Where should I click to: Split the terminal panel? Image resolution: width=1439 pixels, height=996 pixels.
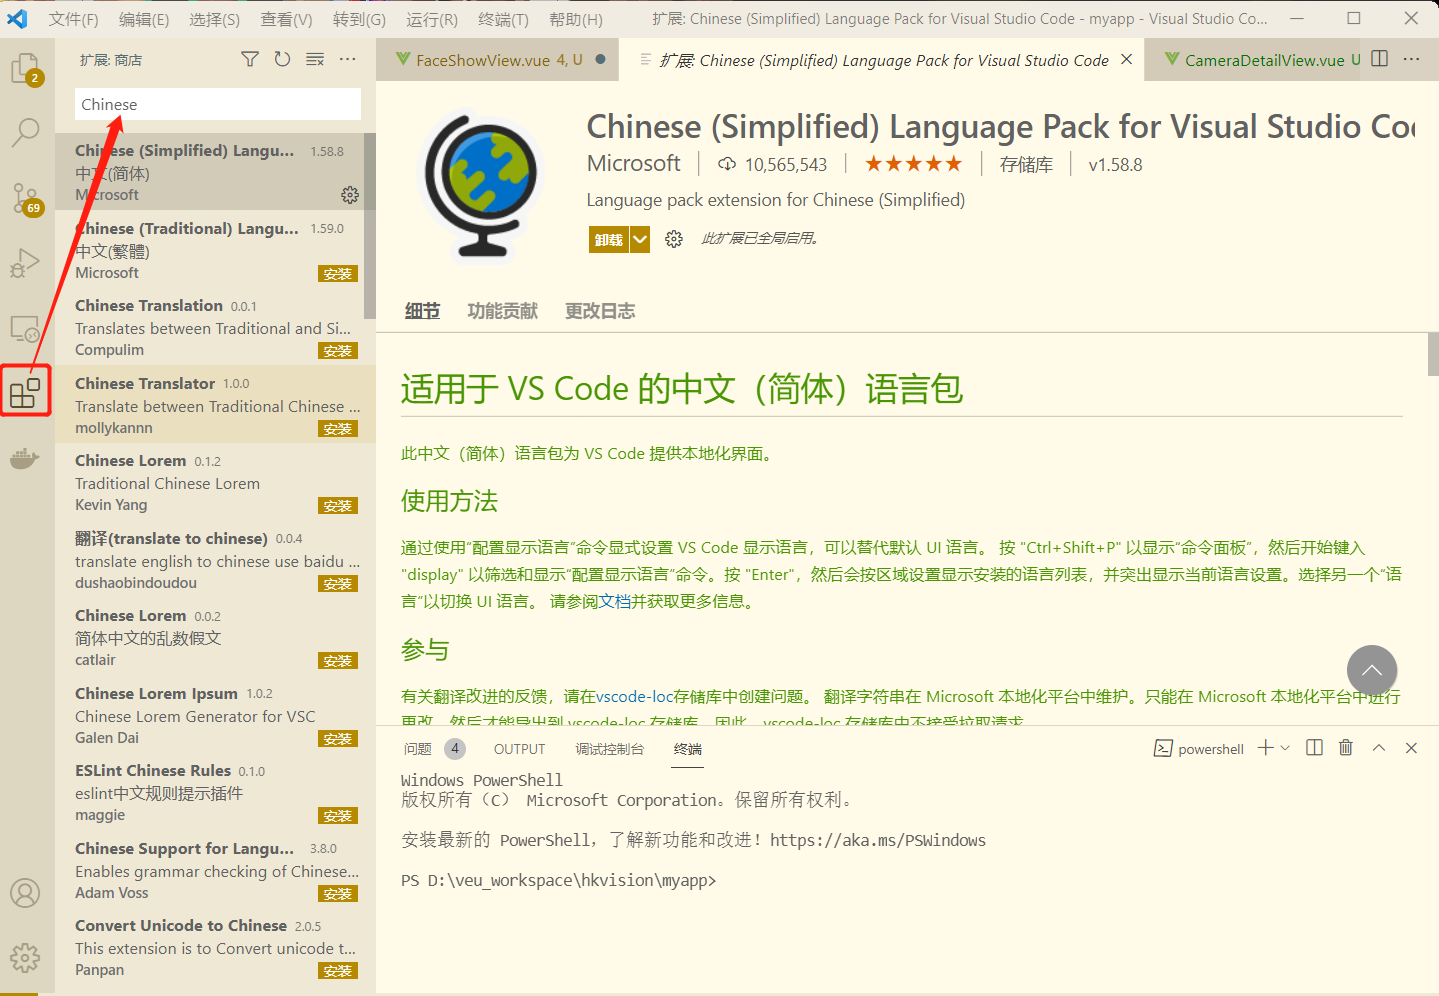[x=1315, y=748]
